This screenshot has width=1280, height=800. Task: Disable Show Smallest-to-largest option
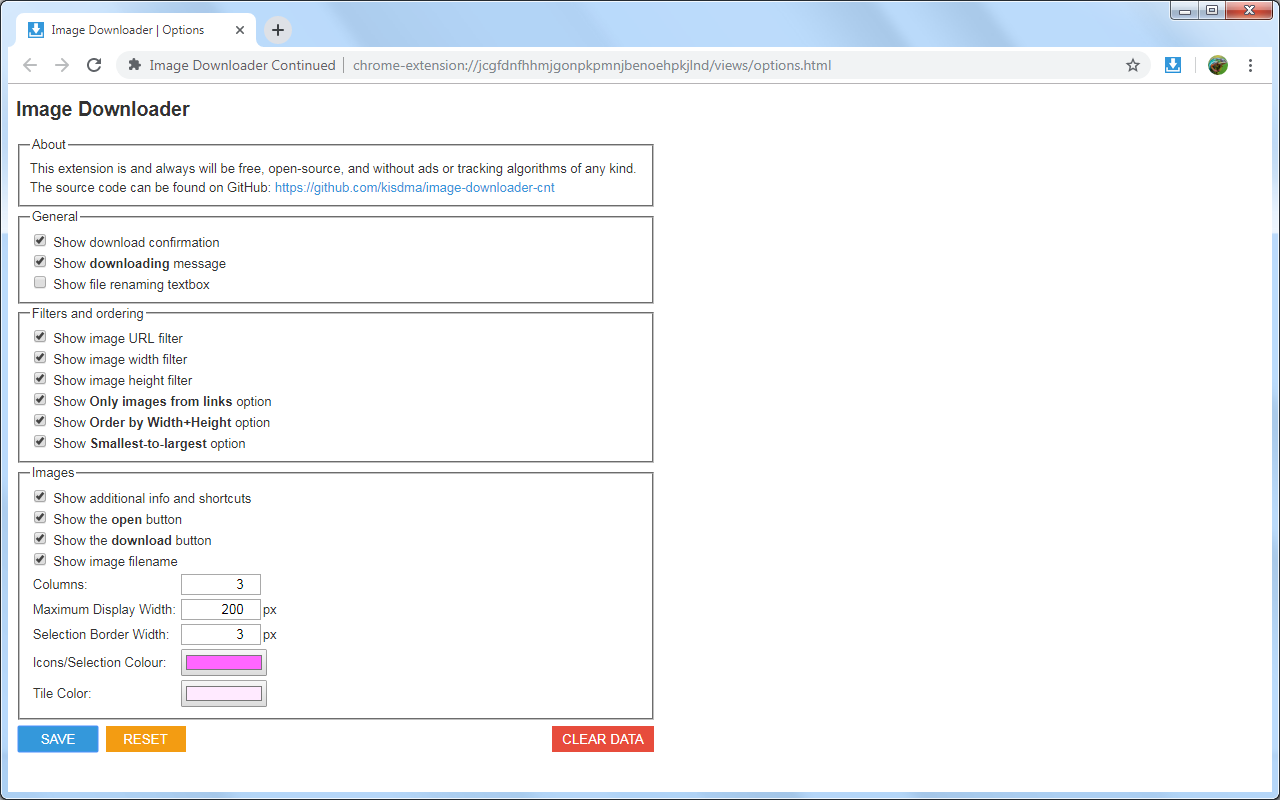coord(40,442)
